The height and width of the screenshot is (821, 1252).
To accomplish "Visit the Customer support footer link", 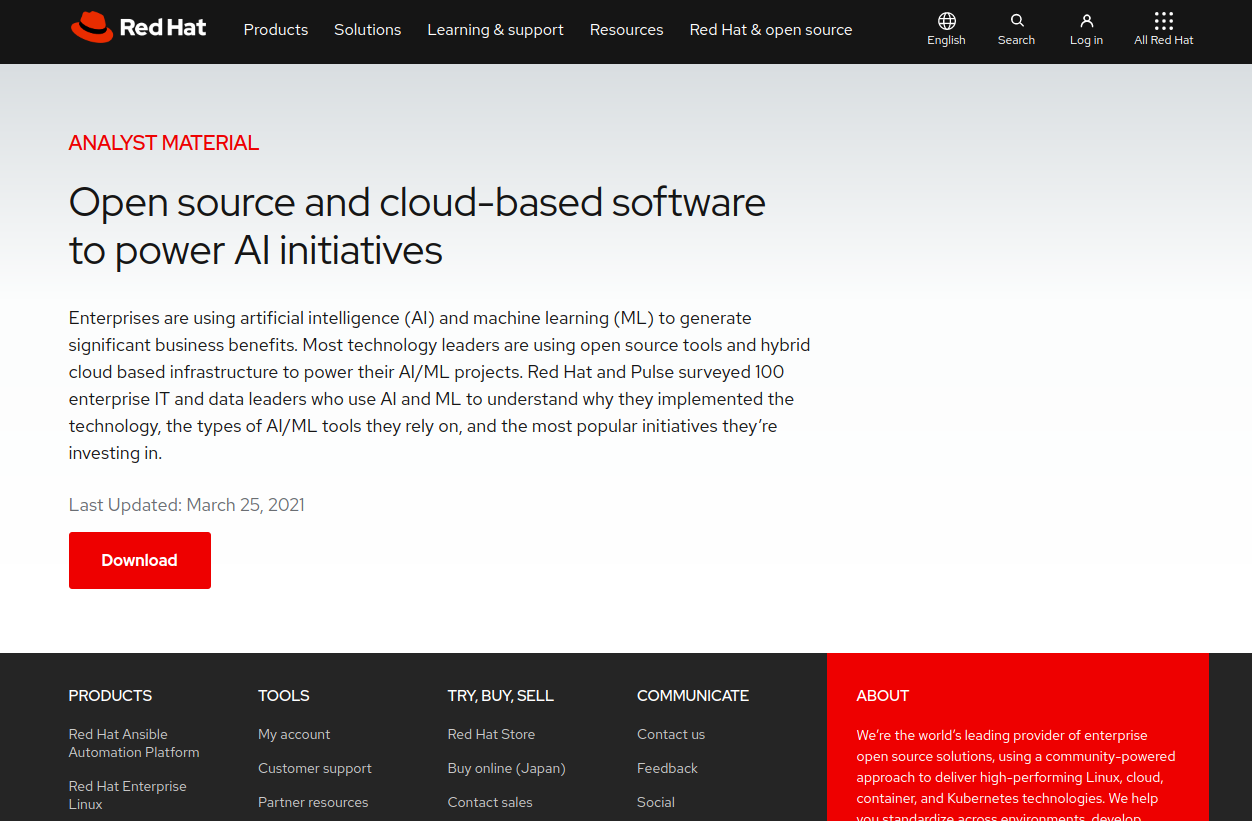I will pyautogui.click(x=314, y=768).
